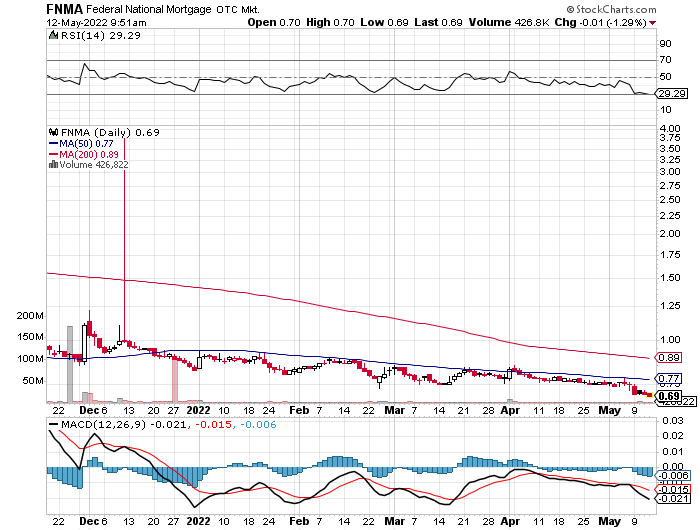Click the 0.03 label on MACD axis
The image size is (700, 530).
672,421
